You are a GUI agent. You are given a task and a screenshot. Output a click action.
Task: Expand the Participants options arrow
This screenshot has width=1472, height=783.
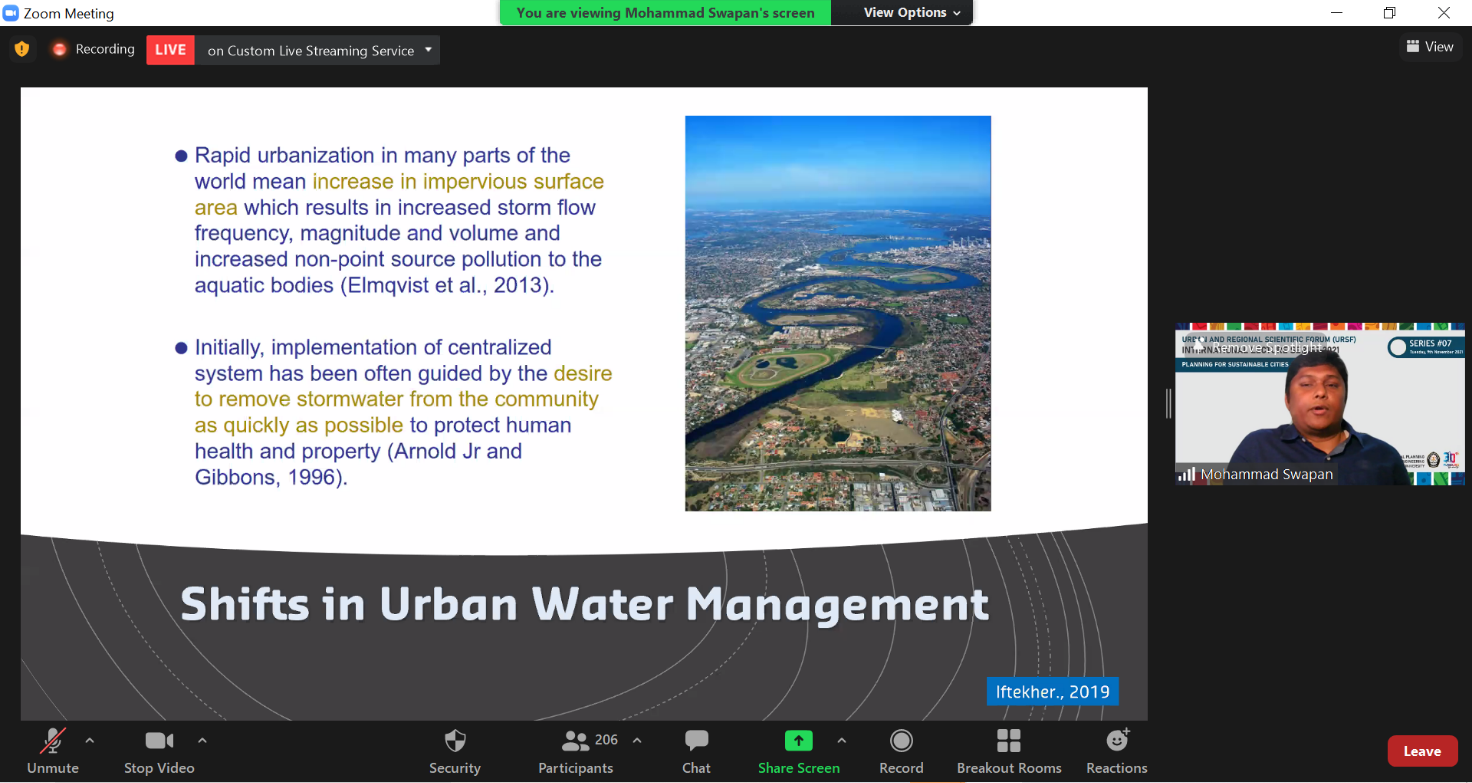[637, 741]
